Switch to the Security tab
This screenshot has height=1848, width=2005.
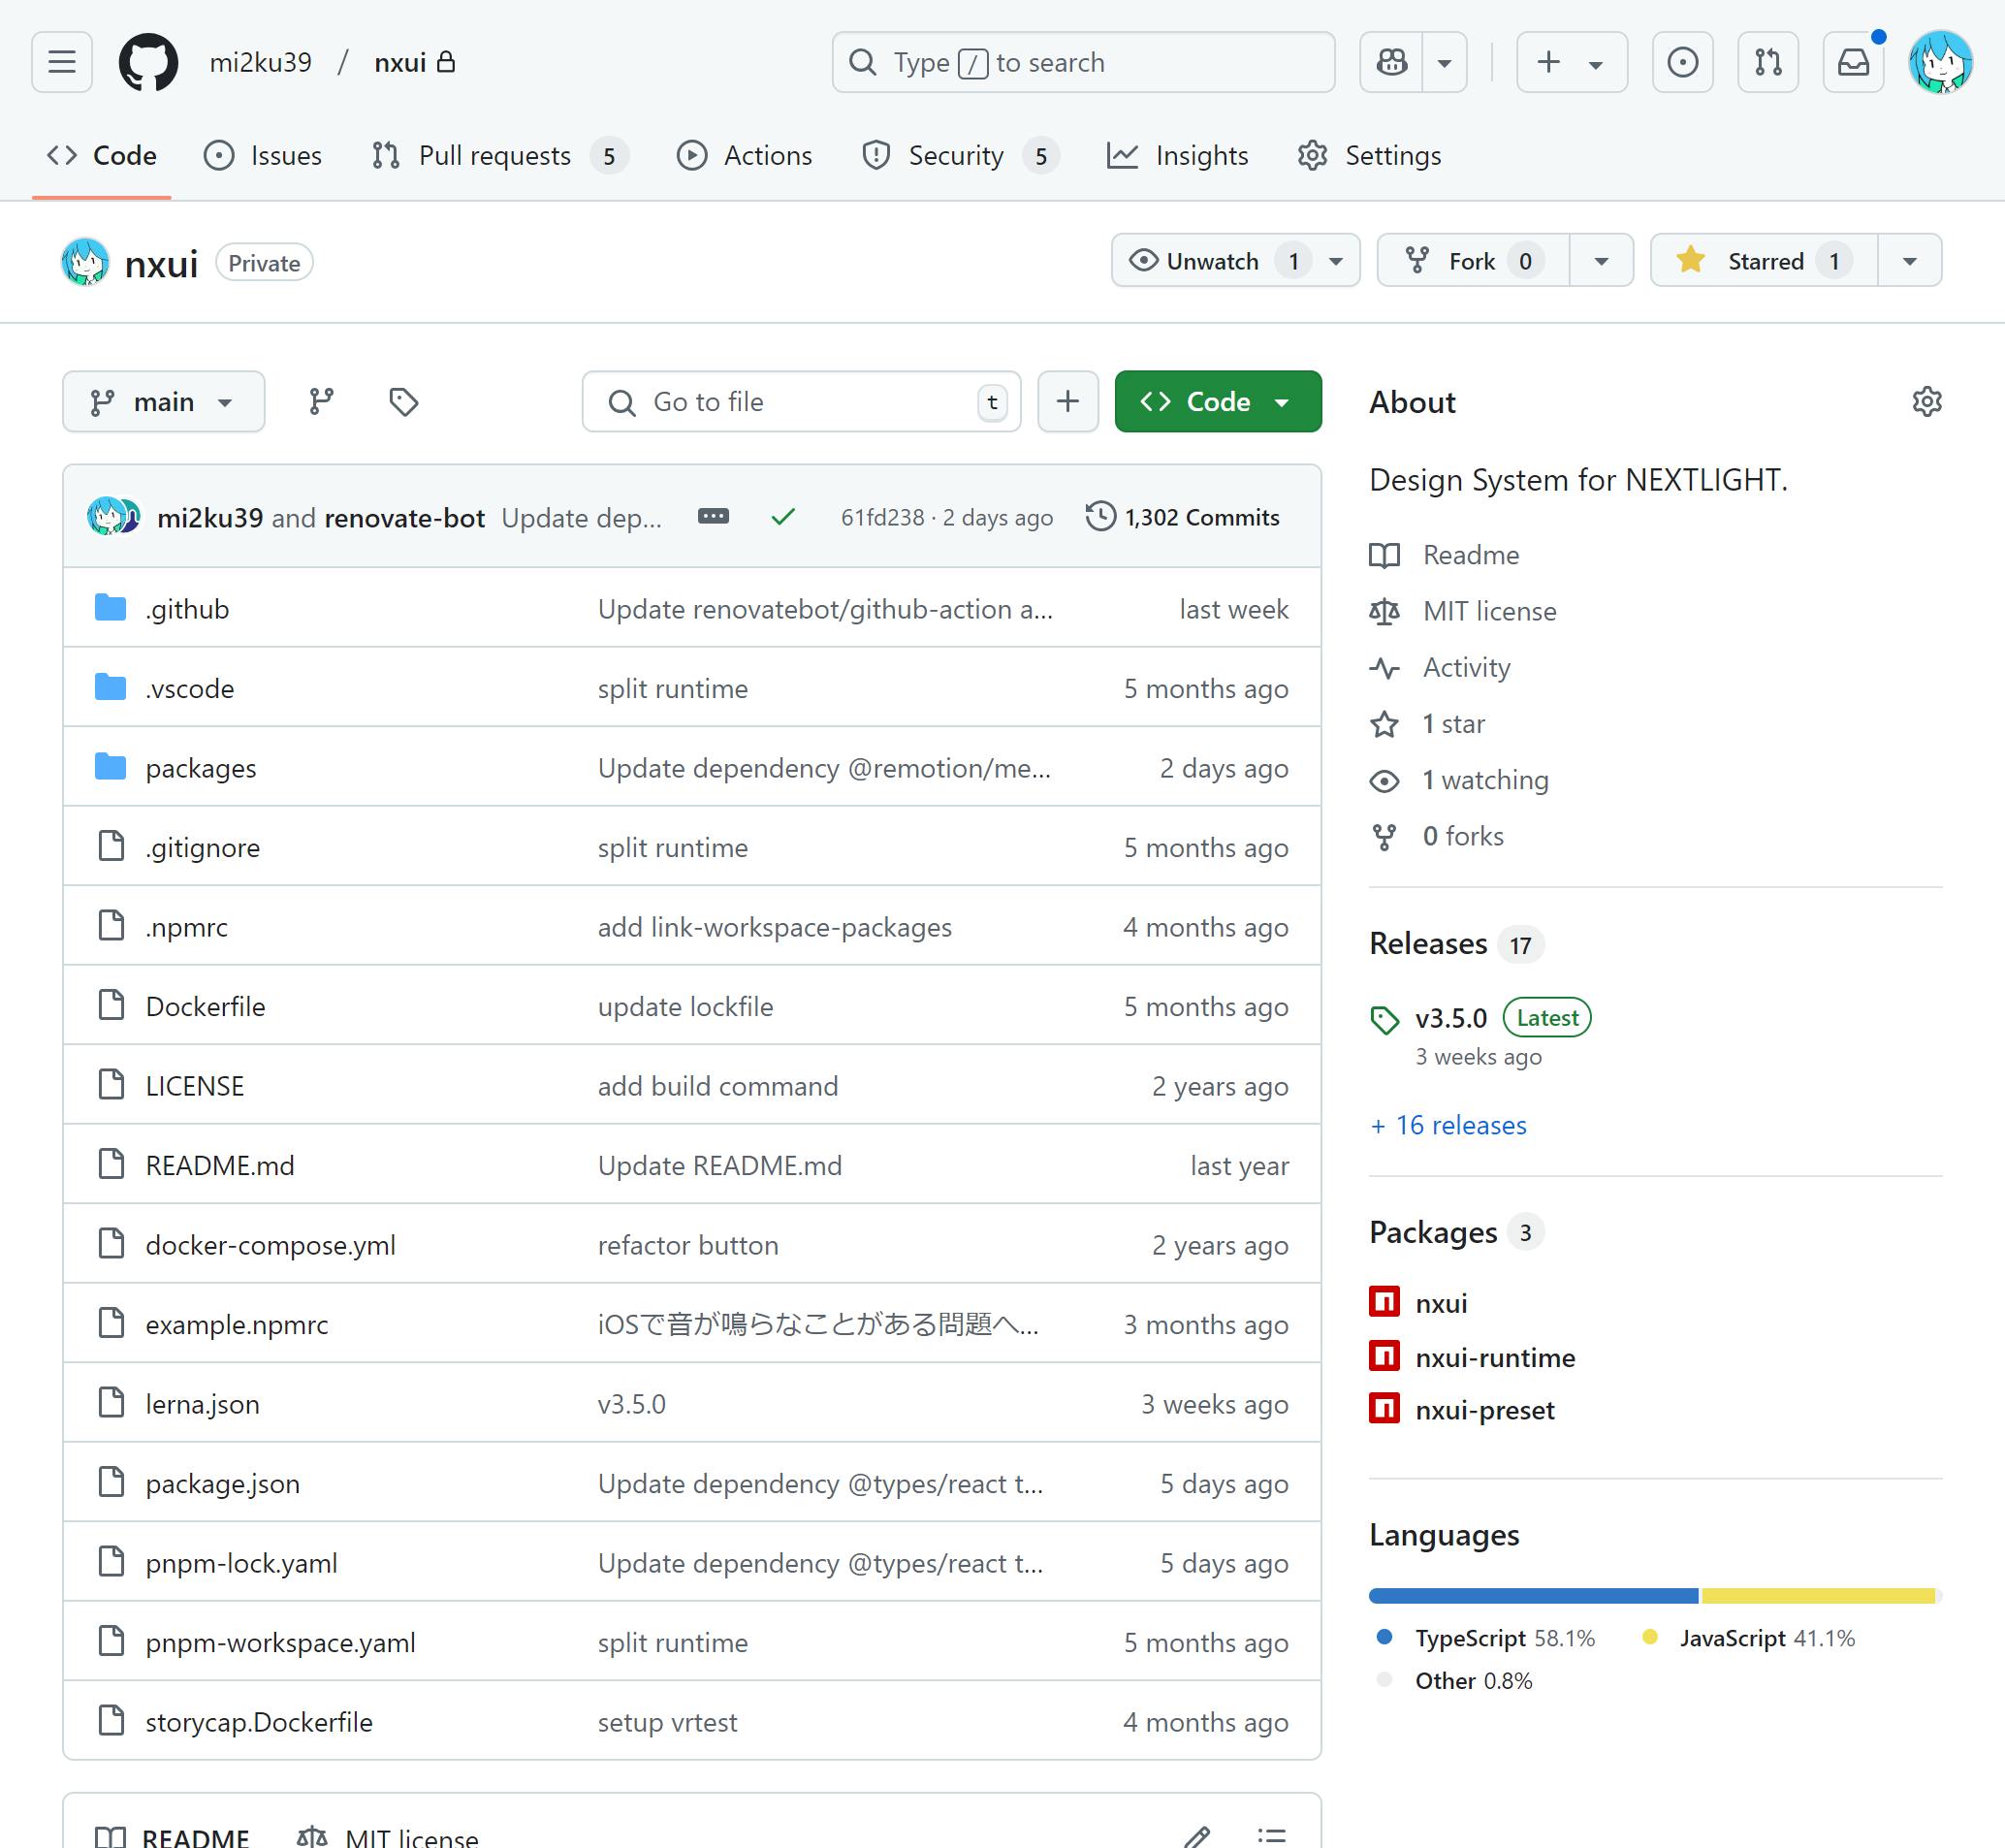point(960,155)
